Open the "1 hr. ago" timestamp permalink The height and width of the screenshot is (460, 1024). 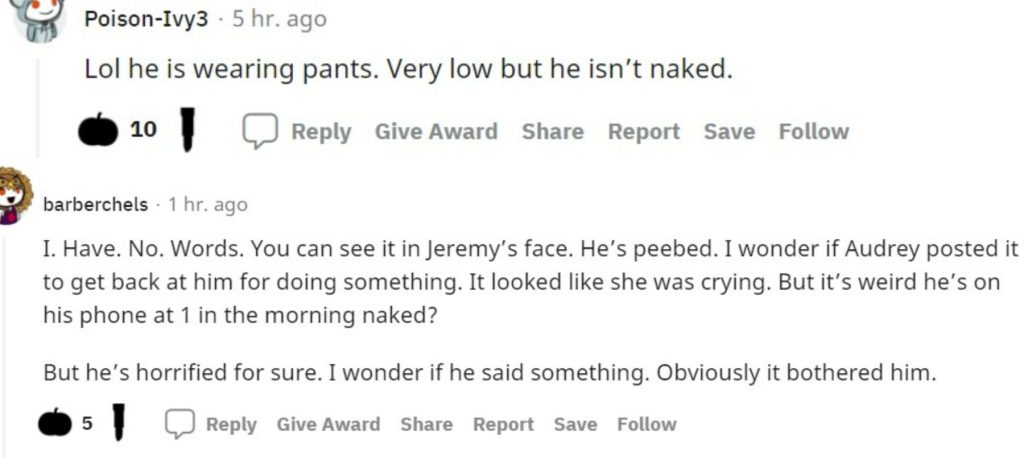208,204
